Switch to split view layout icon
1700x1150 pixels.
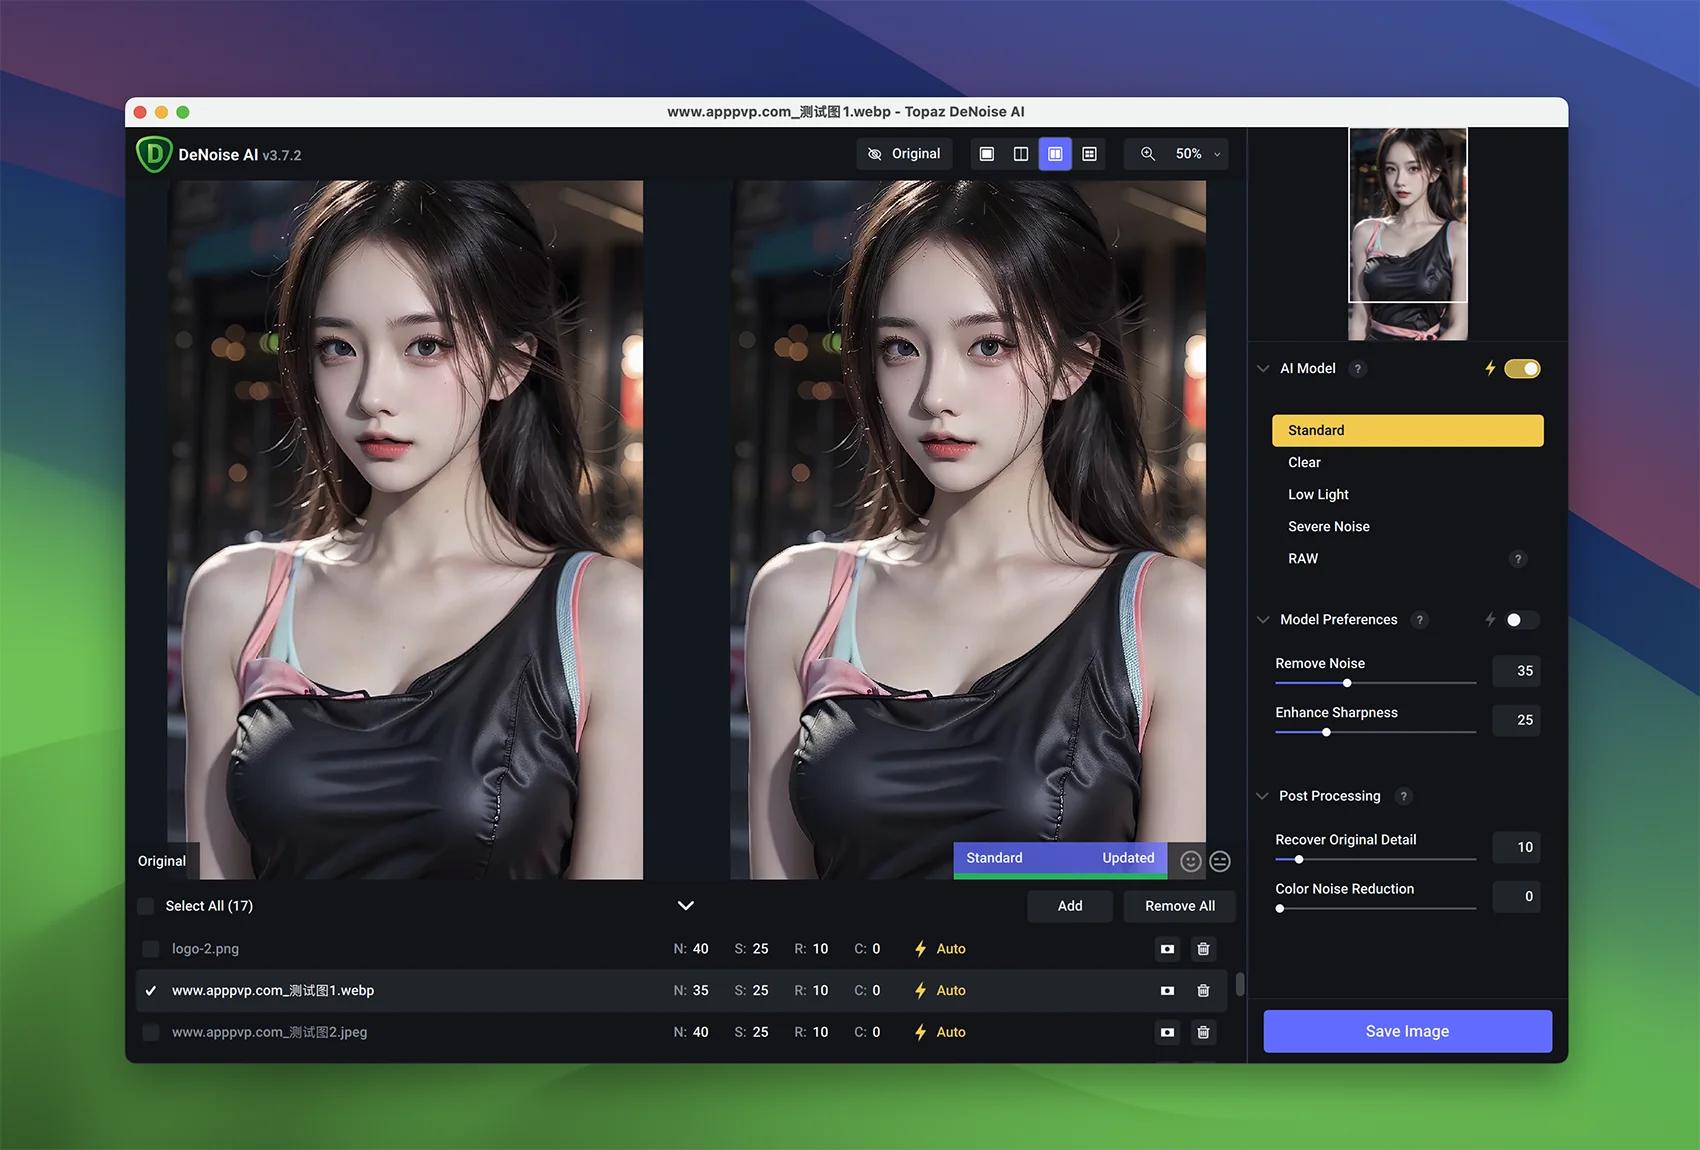point(1021,154)
